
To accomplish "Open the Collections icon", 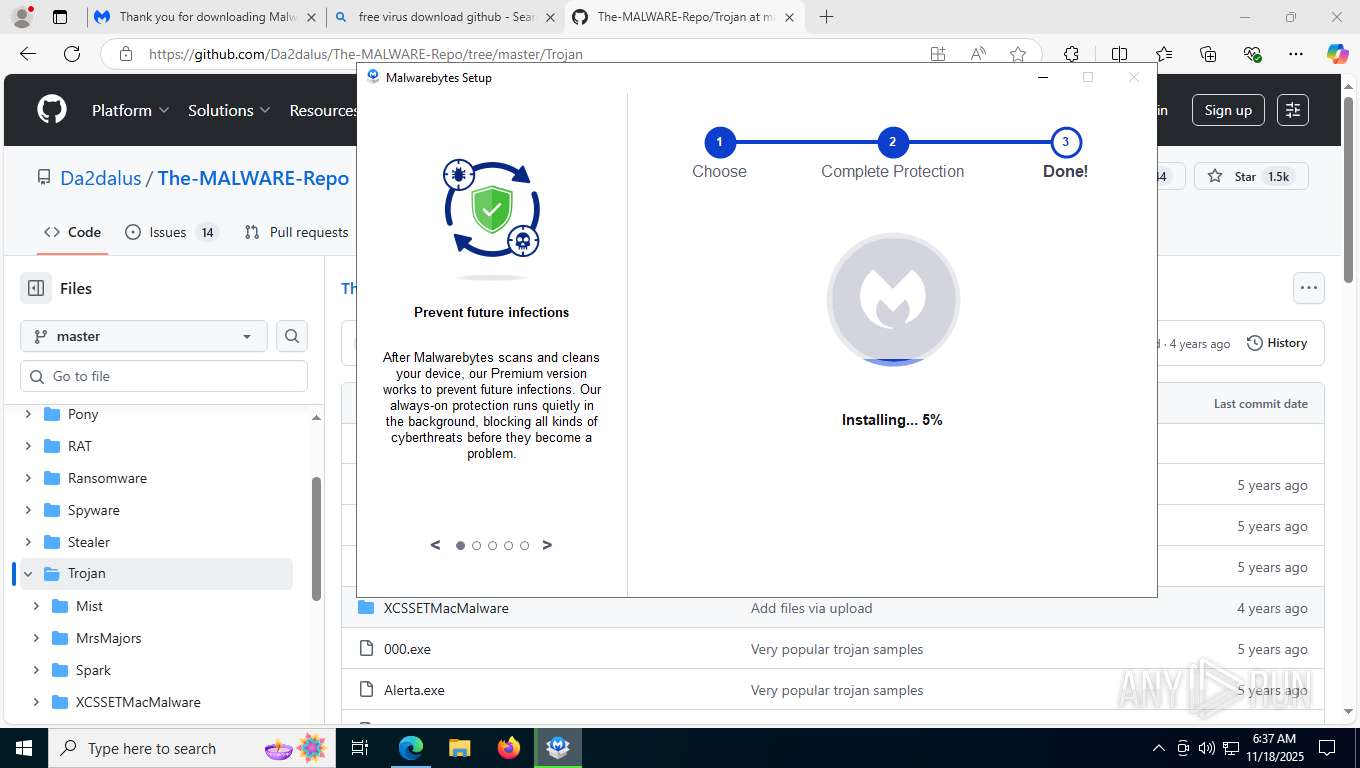I will click(x=1208, y=54).
